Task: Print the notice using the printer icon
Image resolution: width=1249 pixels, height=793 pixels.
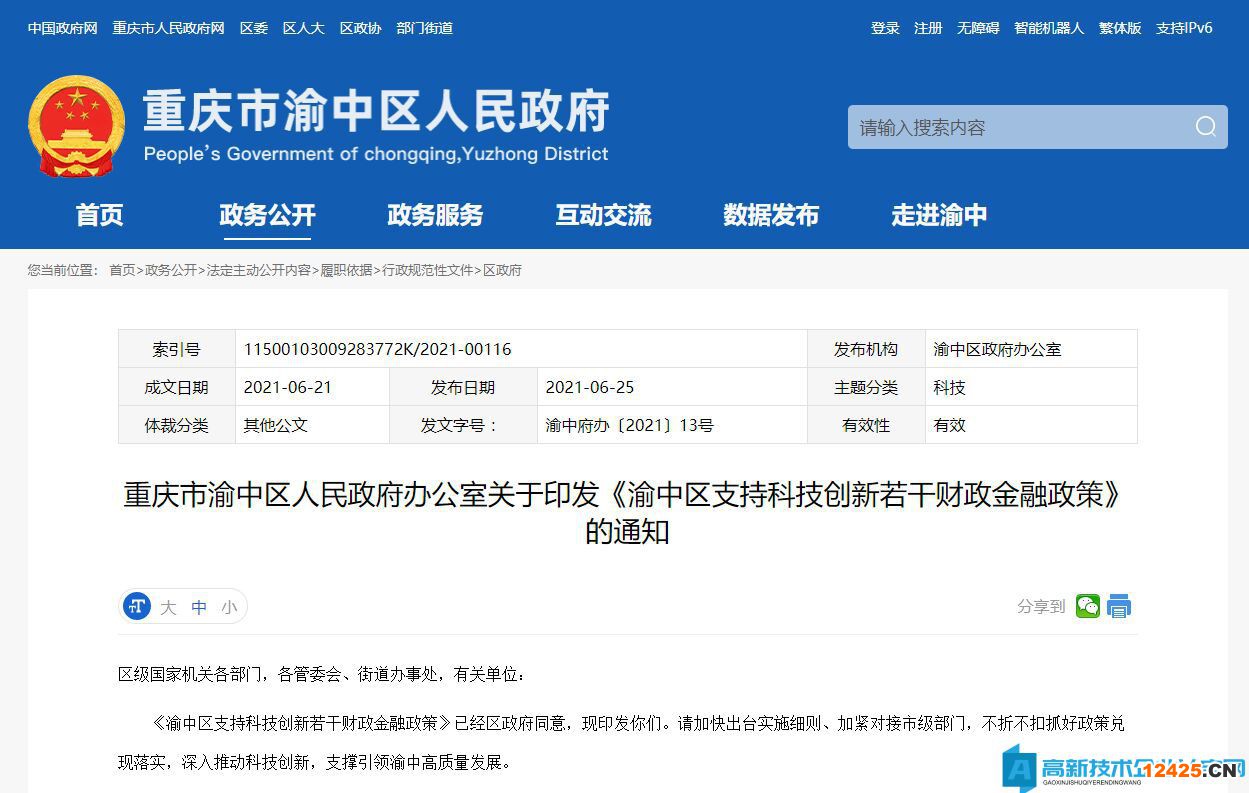Action: [x=1119, y=605]
